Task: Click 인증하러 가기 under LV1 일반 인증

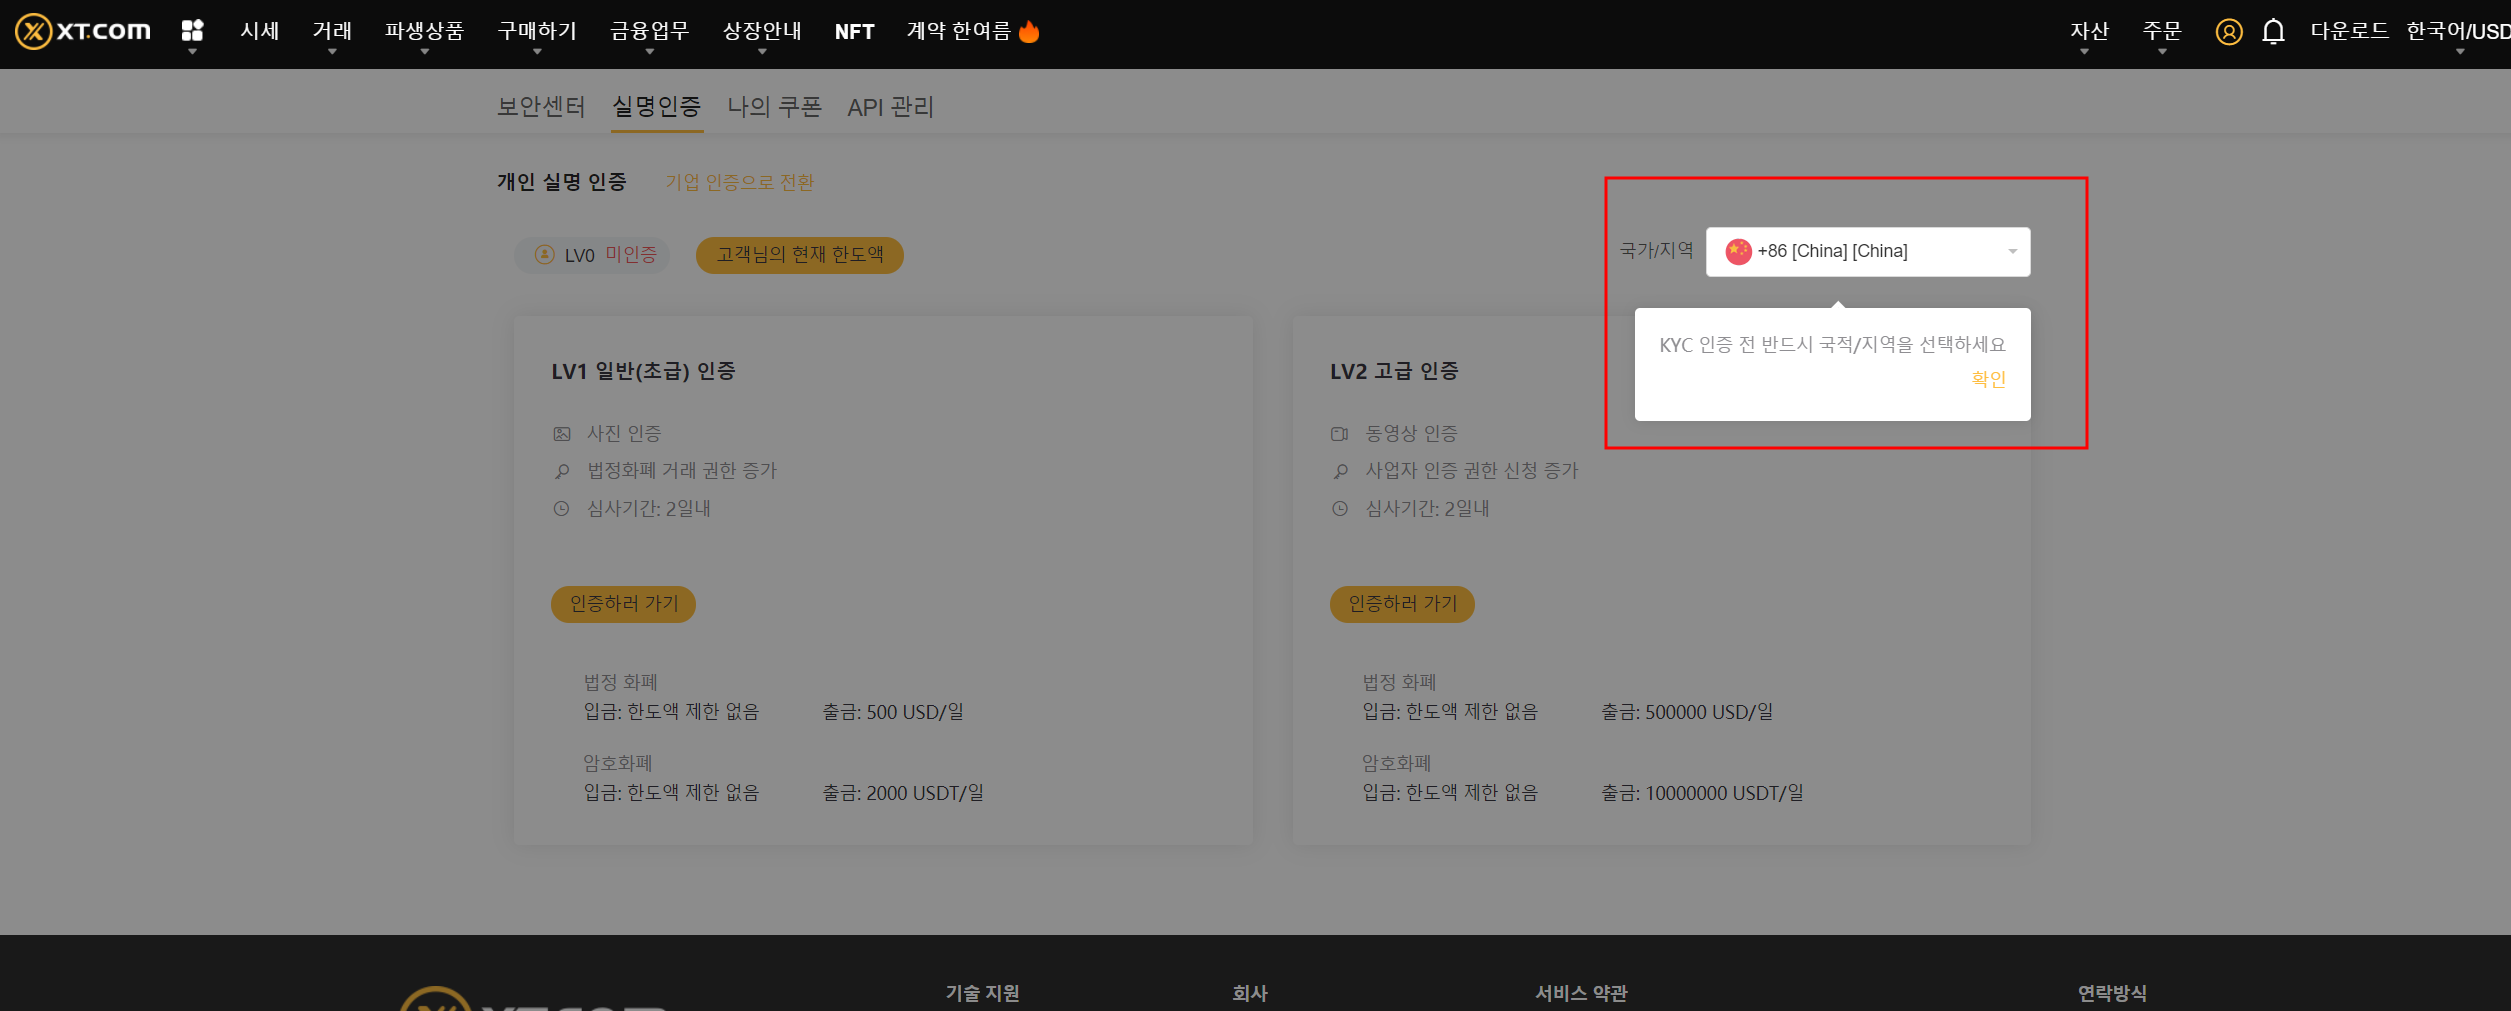Action: (622, 604)
